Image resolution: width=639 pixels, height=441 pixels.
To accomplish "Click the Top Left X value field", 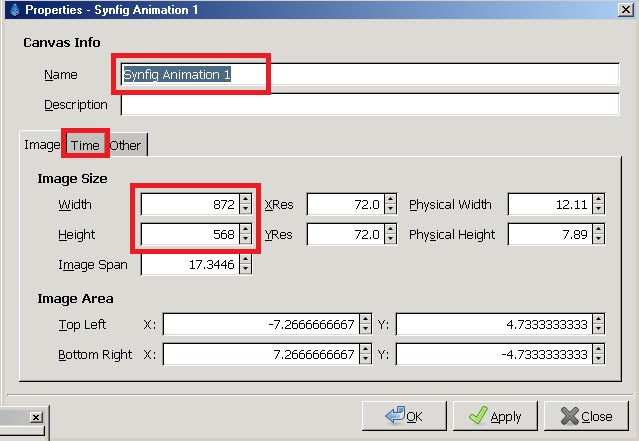I will tap(261, 324).
